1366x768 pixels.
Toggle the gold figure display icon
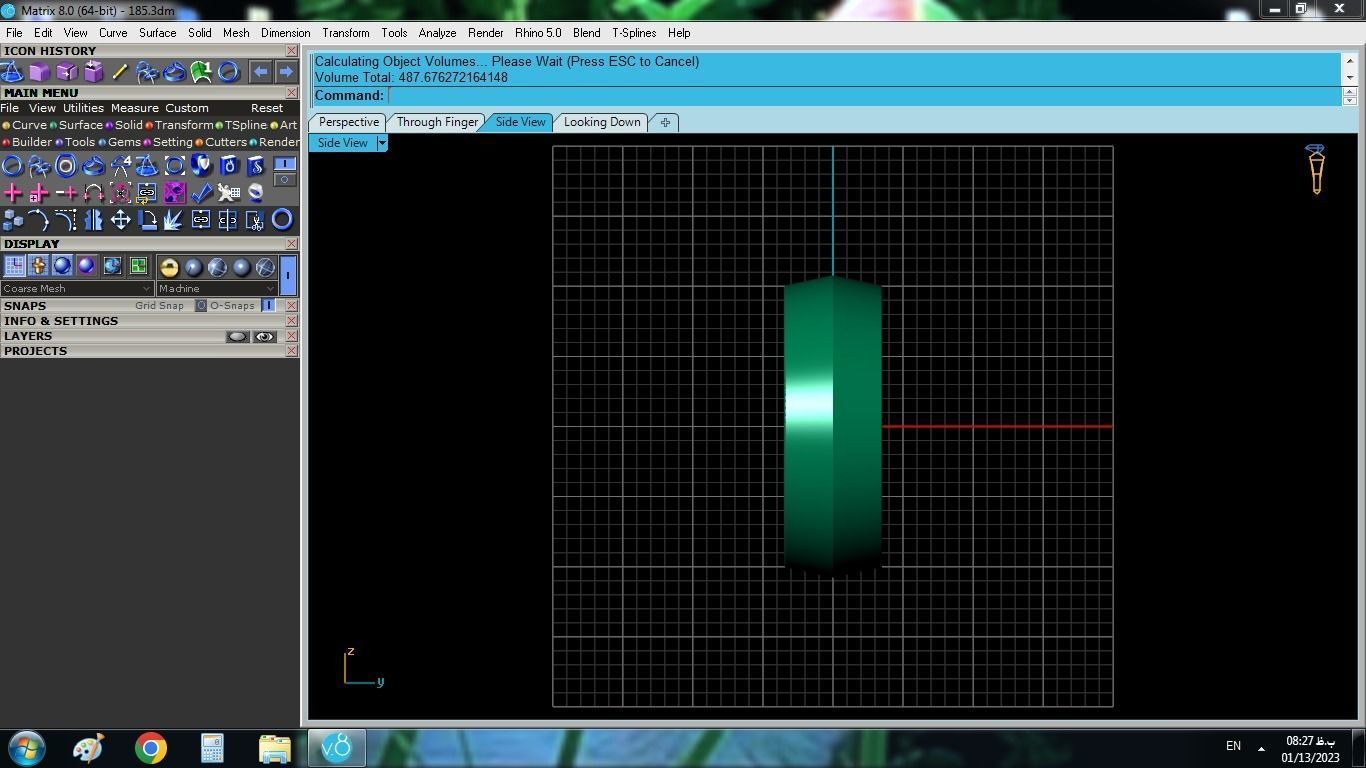[x=38, y=266]
